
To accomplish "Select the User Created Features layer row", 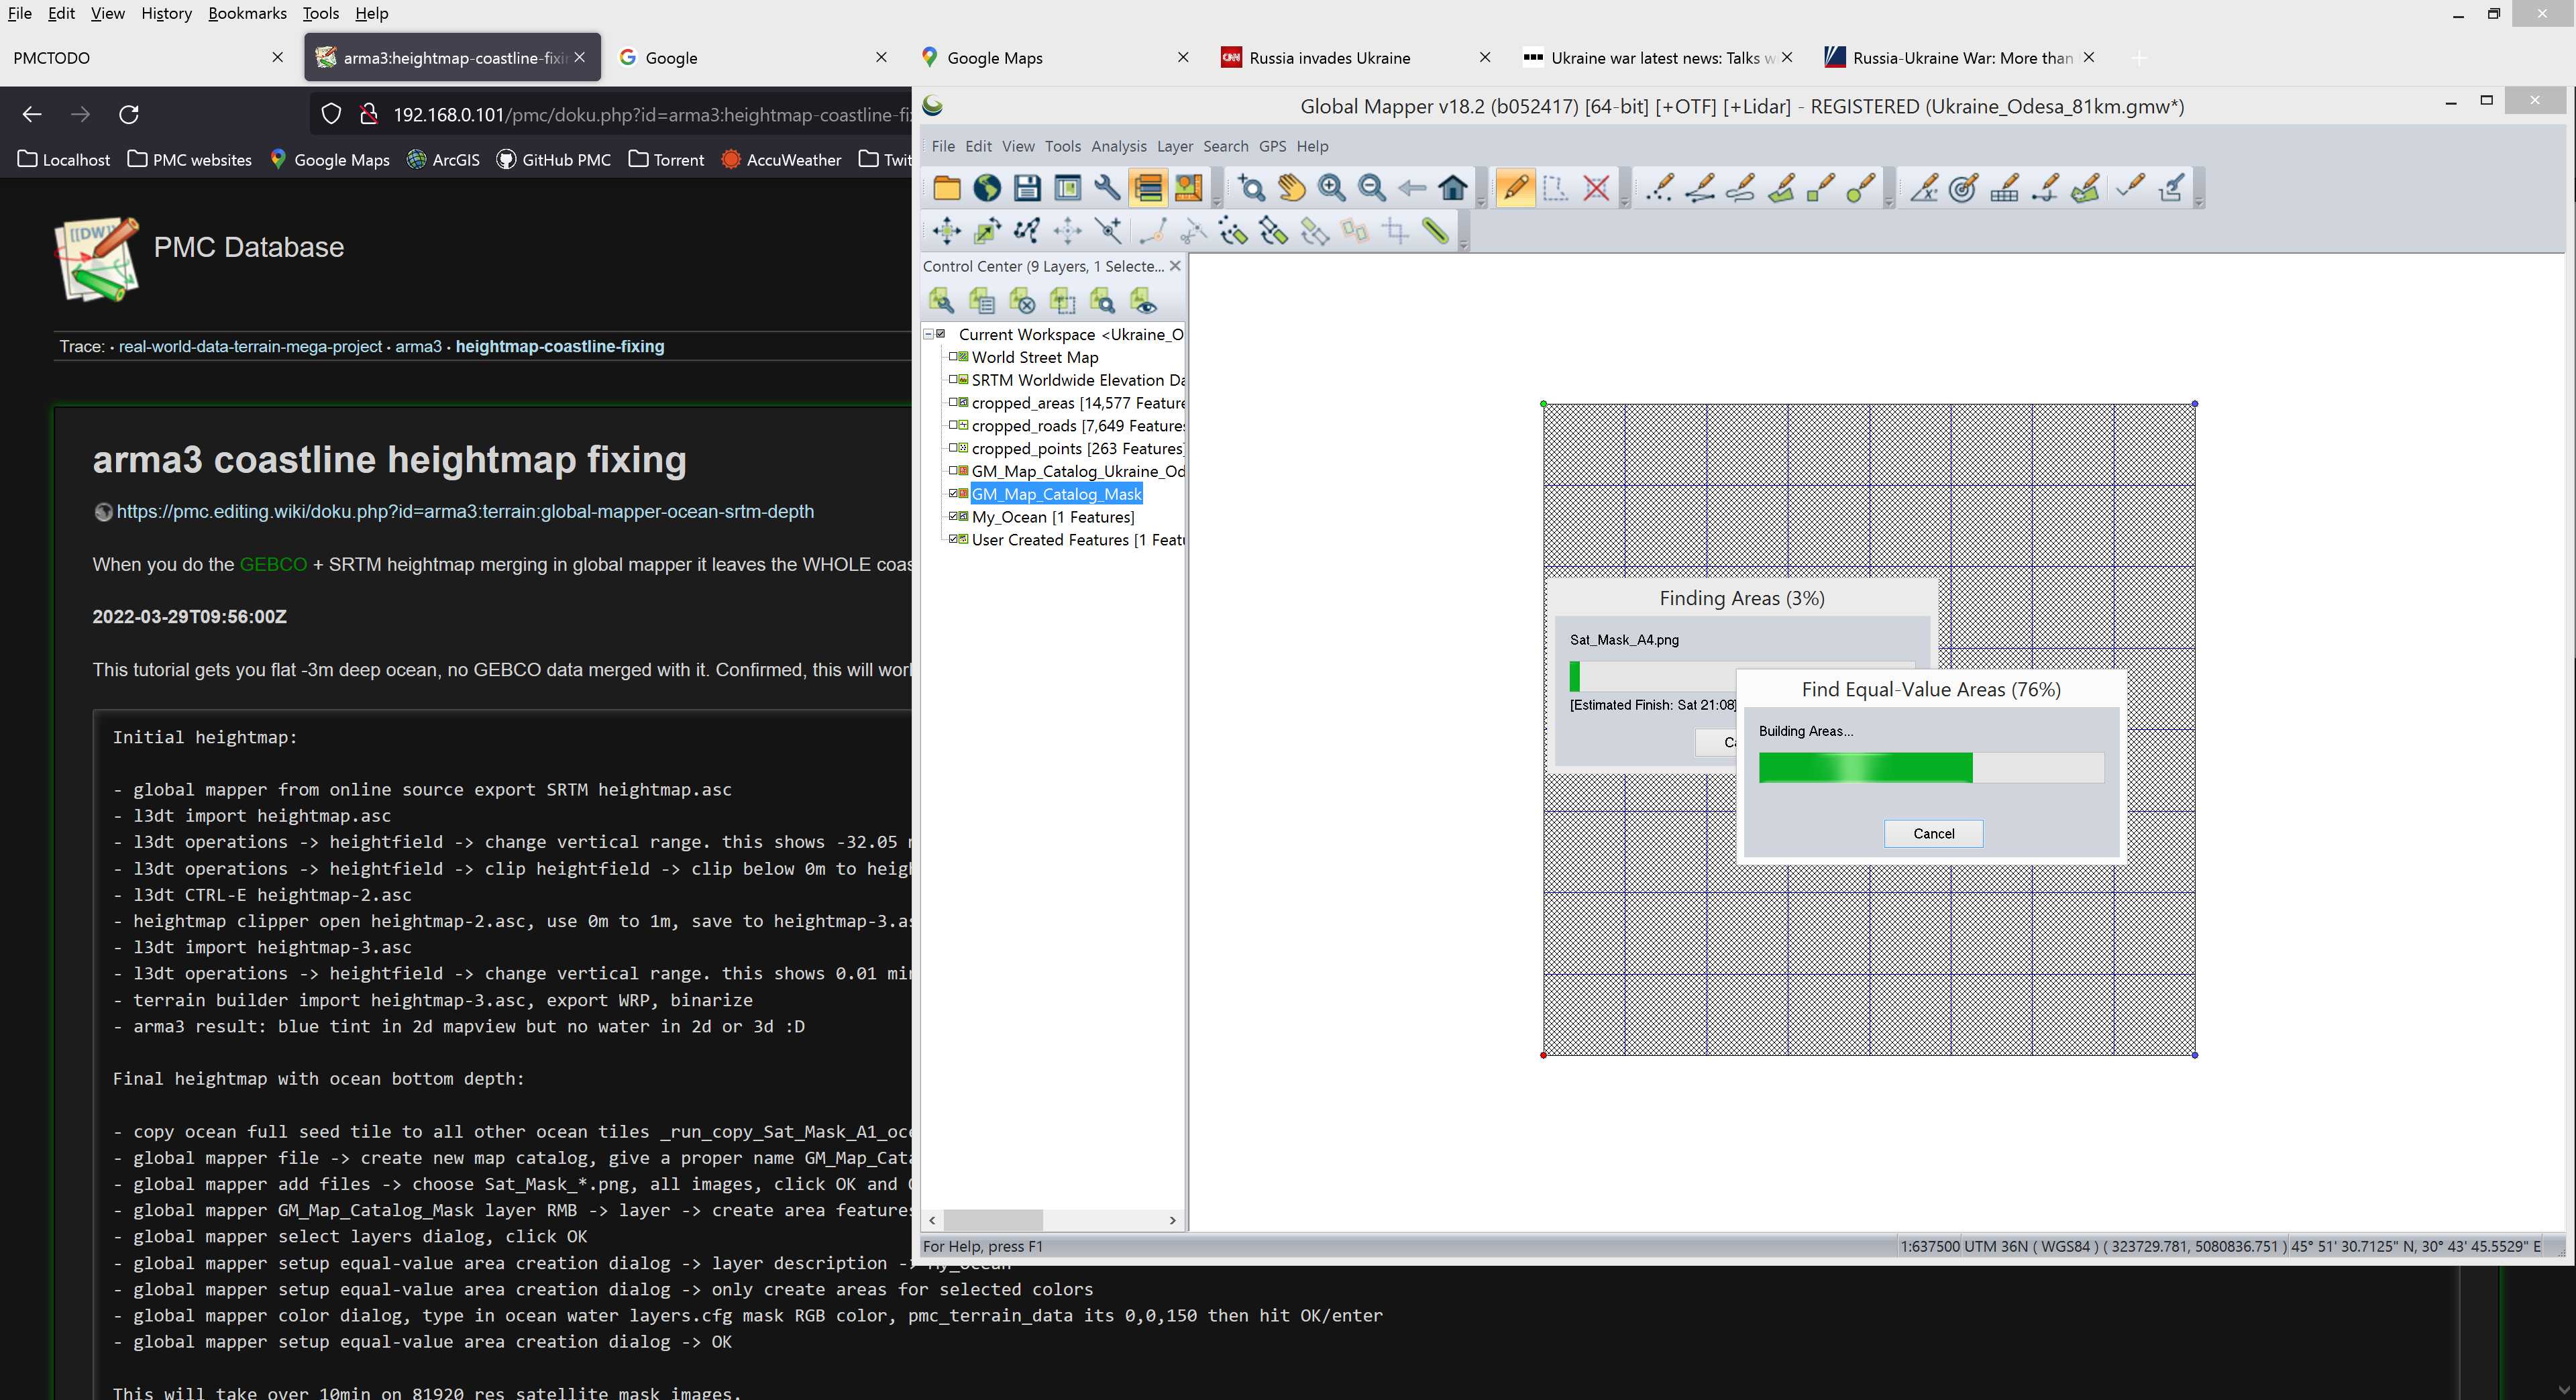I will tap(1077, 540).
